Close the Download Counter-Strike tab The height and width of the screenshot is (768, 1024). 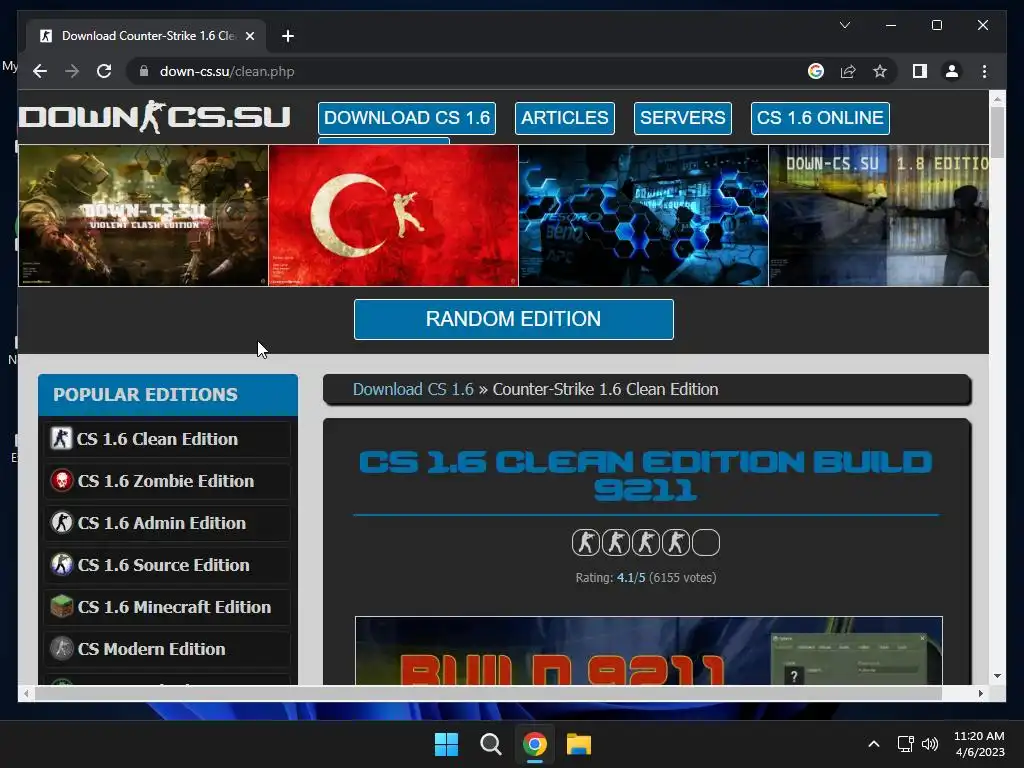[249, 36]
